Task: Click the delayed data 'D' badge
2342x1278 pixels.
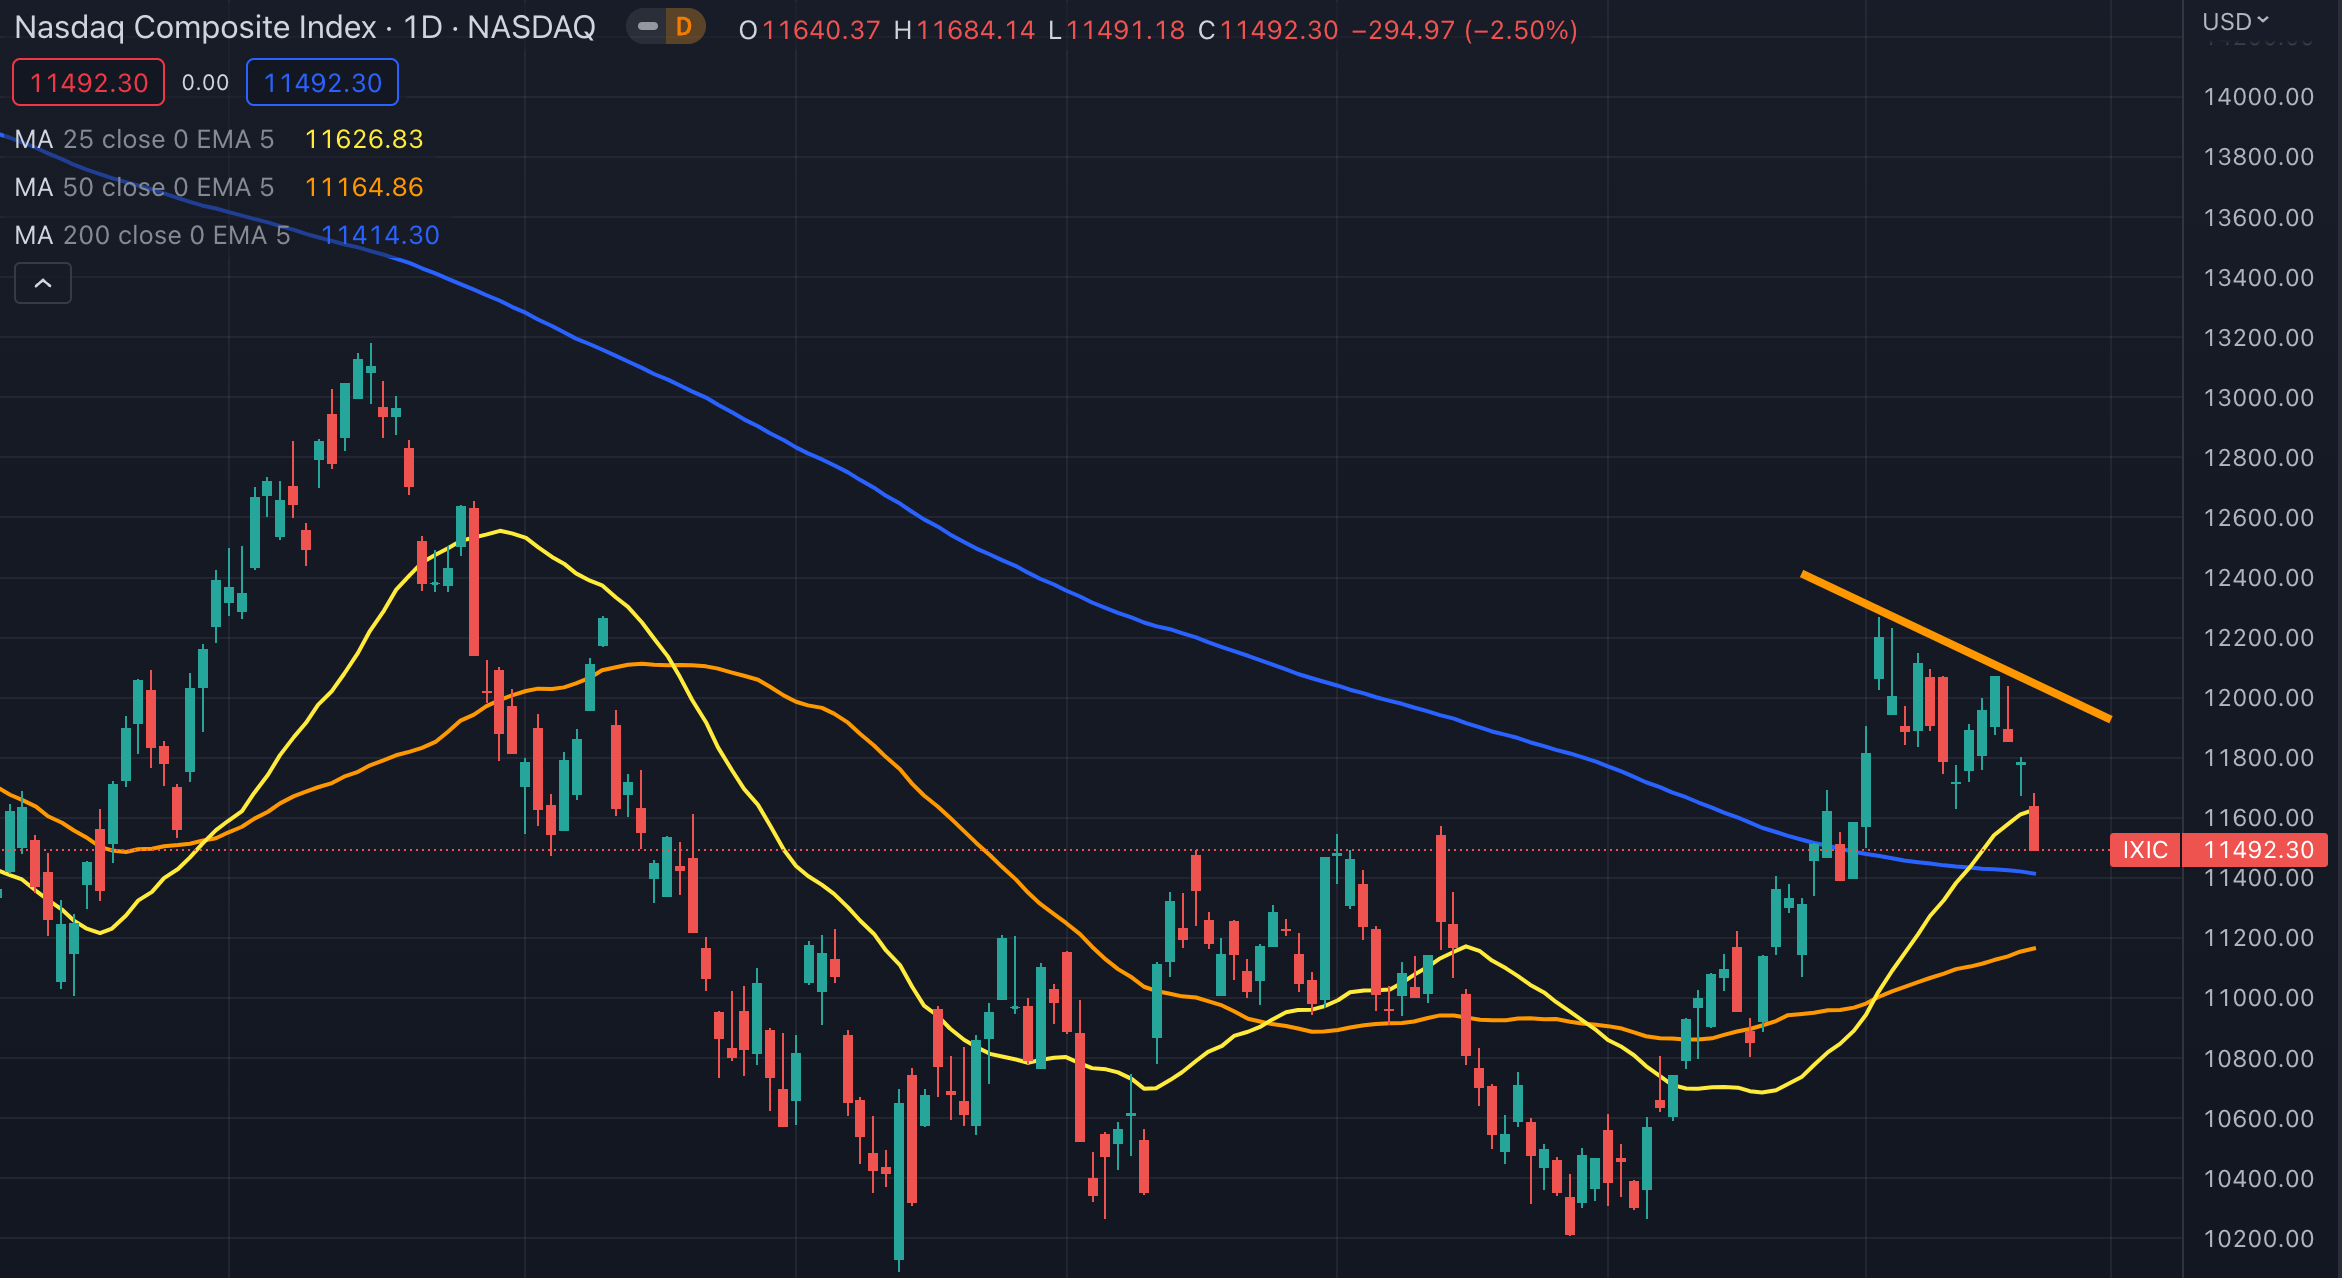Action: [x=685, y=27]
